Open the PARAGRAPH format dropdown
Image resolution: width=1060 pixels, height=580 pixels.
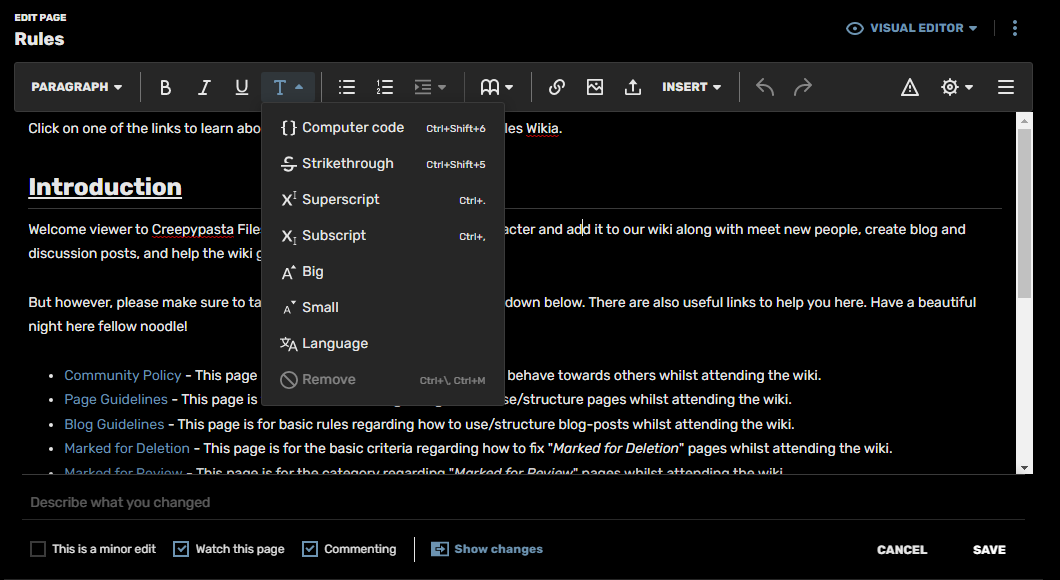pyautogui.click(x=76, y=87)
